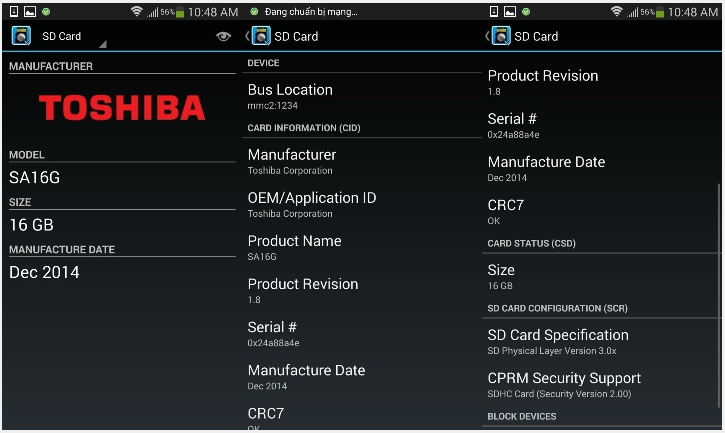Tap the SD Card app icon in left panel
Image resolution: width=725 pixels, height=433 pixels.
tap(20, 36)
